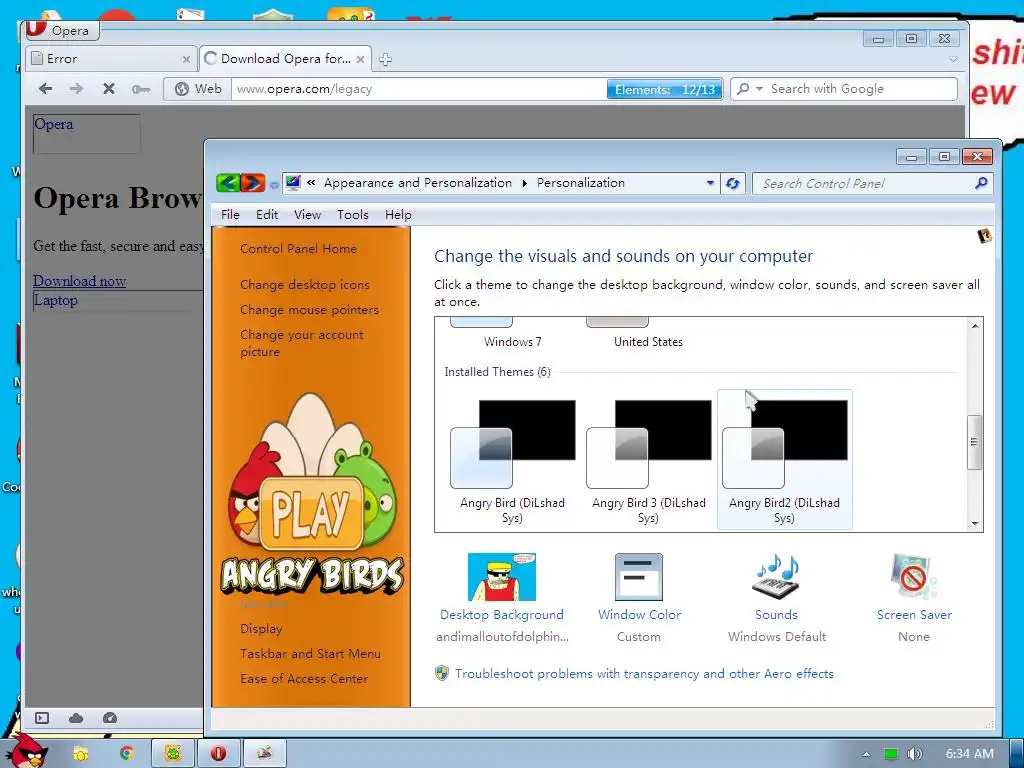This screenshot has height=768, width=1024.
Task: Go back in Opera browser
Action: pyautogui.click(x=45, y=88)
